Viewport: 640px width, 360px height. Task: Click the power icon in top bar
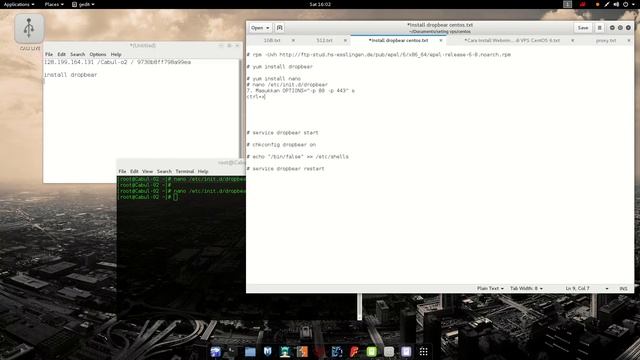coord(625,4)
